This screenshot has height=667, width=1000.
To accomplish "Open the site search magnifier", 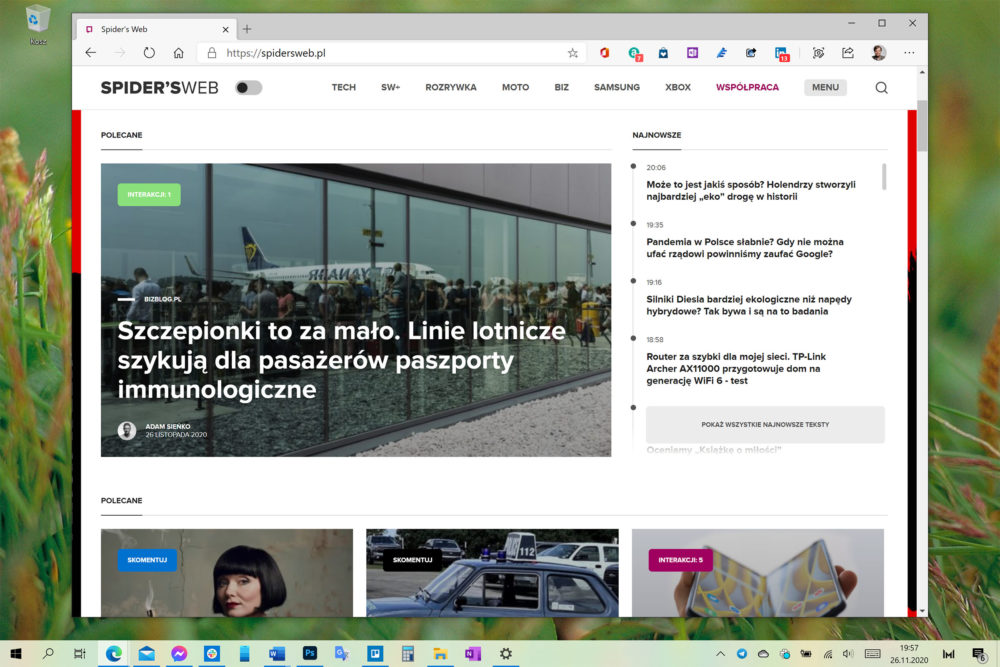I will (x=881, y=87).
